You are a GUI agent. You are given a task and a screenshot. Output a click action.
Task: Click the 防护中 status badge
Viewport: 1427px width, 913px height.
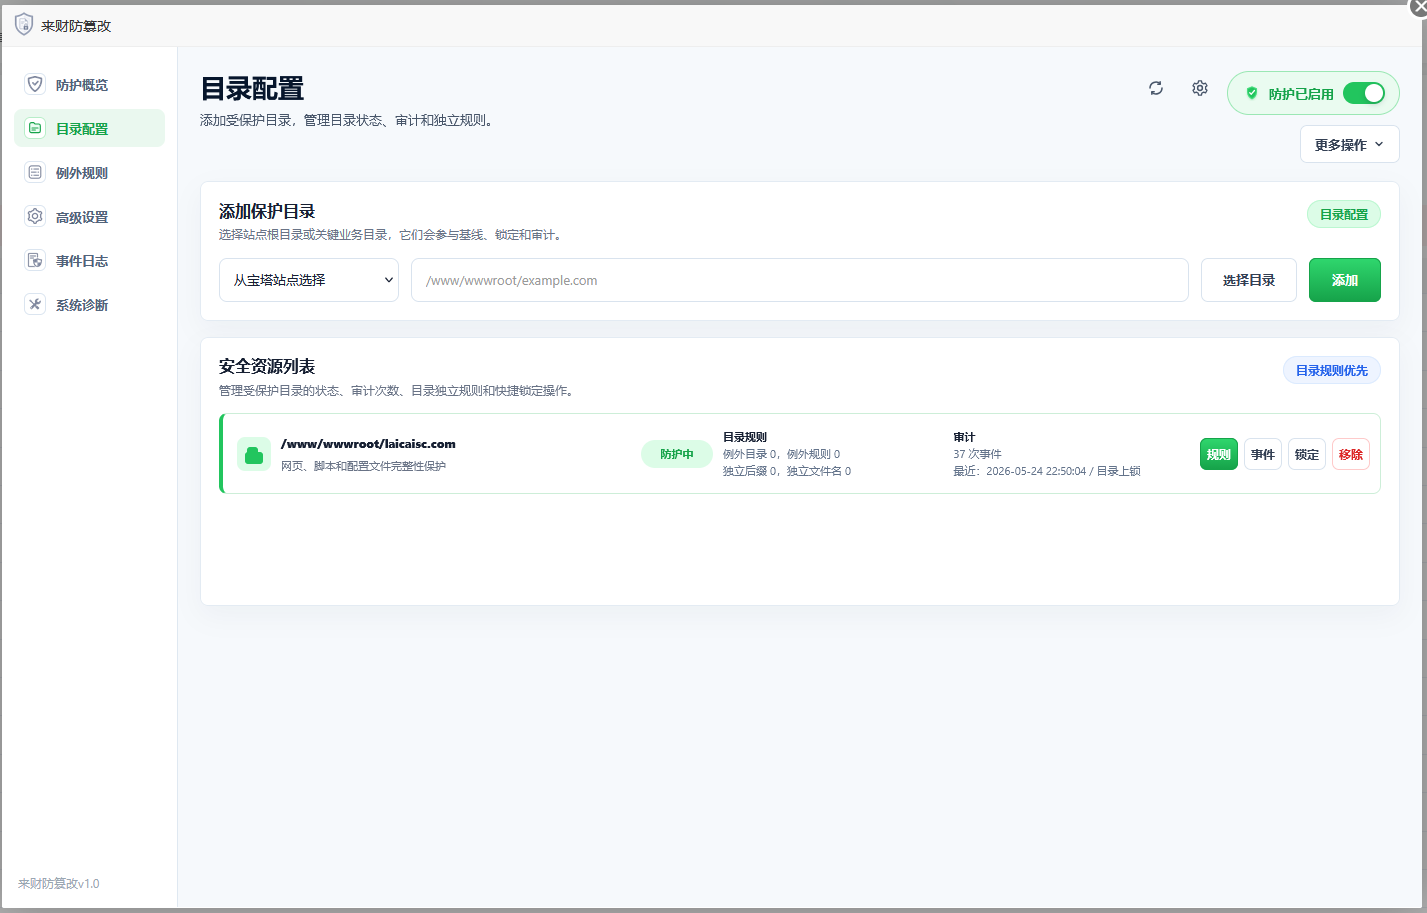(676, 454)
